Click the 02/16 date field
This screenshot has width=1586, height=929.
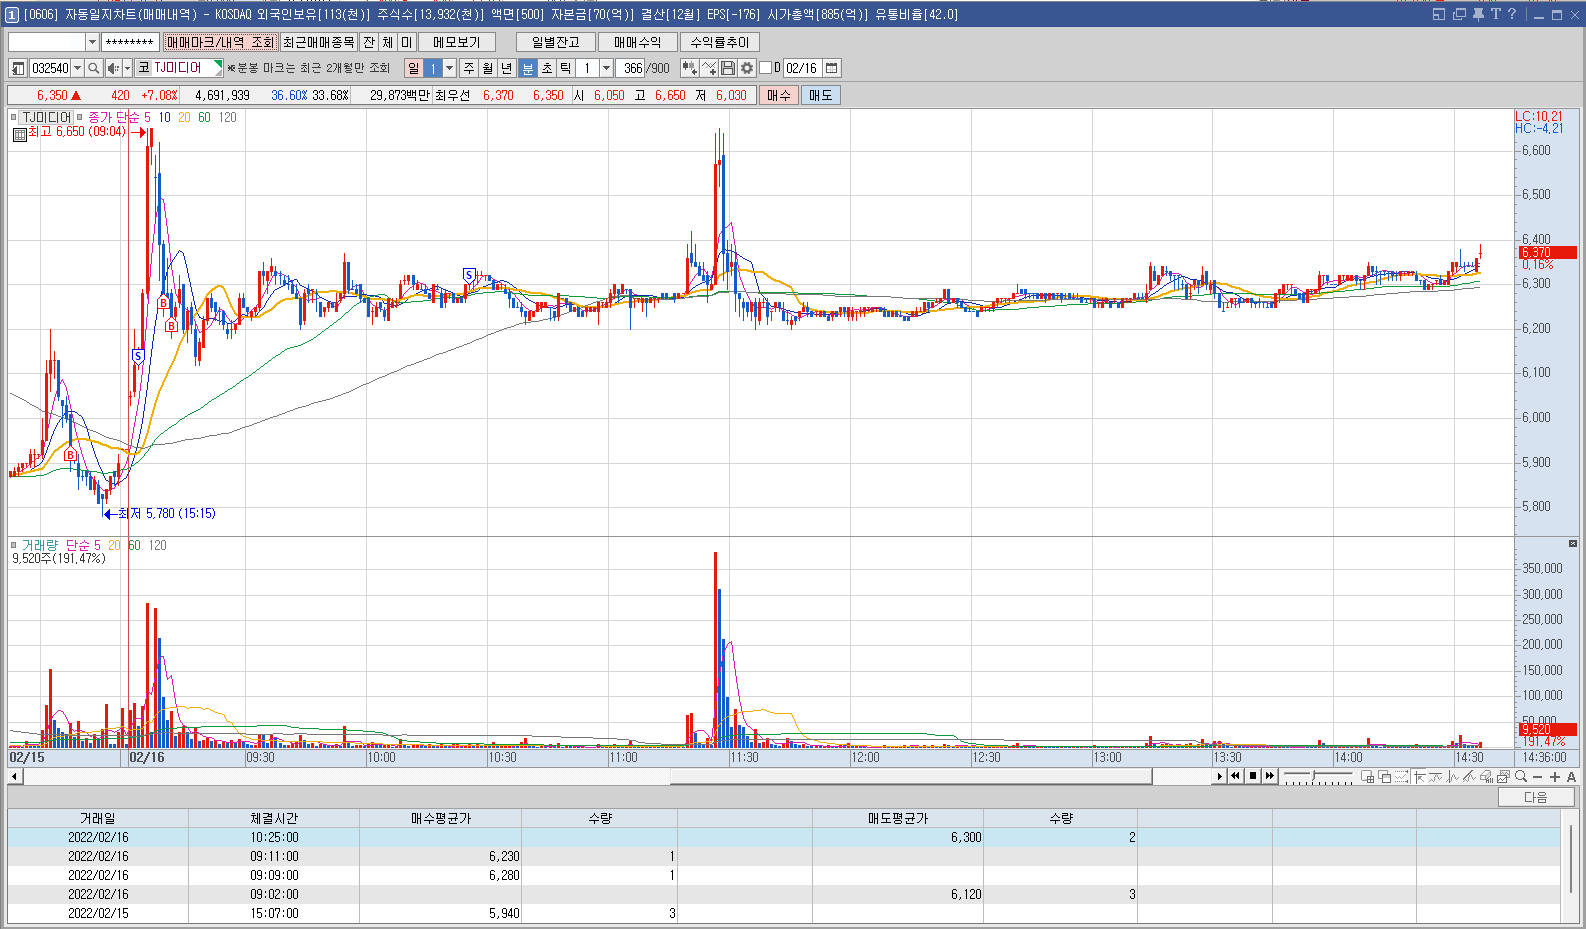[802, 68]
